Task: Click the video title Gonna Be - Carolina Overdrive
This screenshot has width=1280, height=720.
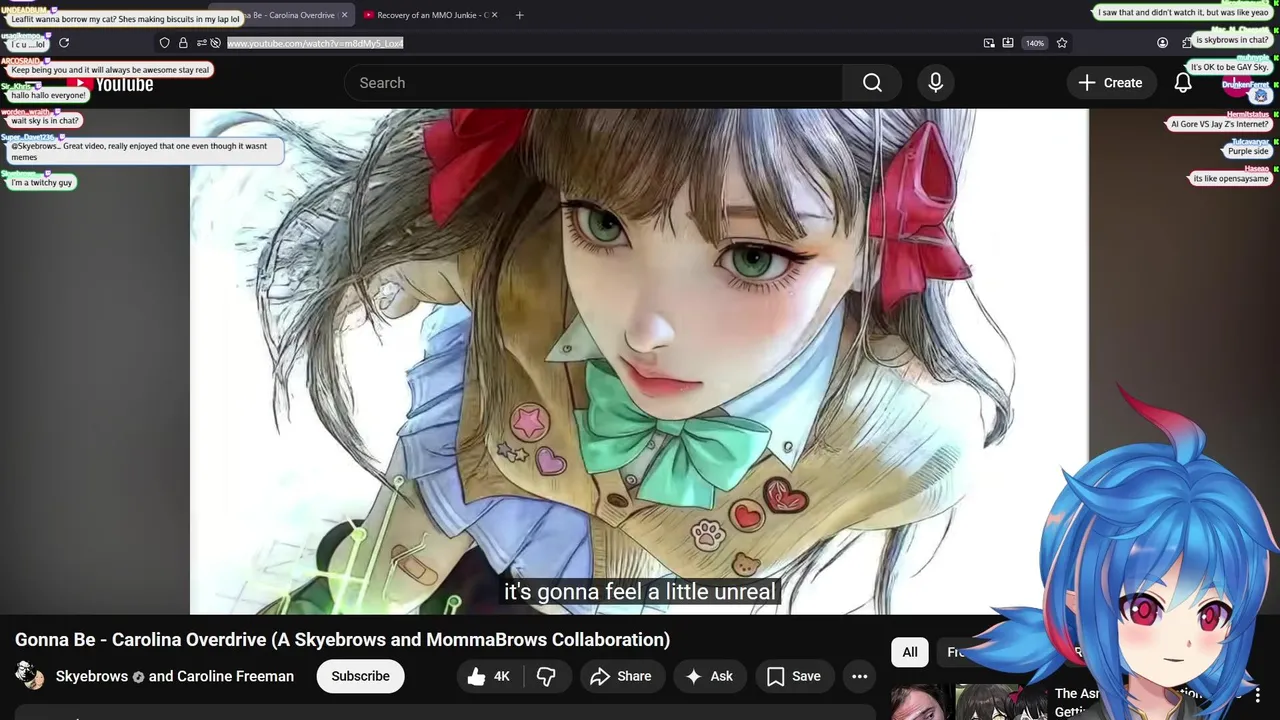Action: tap(342, 640)
